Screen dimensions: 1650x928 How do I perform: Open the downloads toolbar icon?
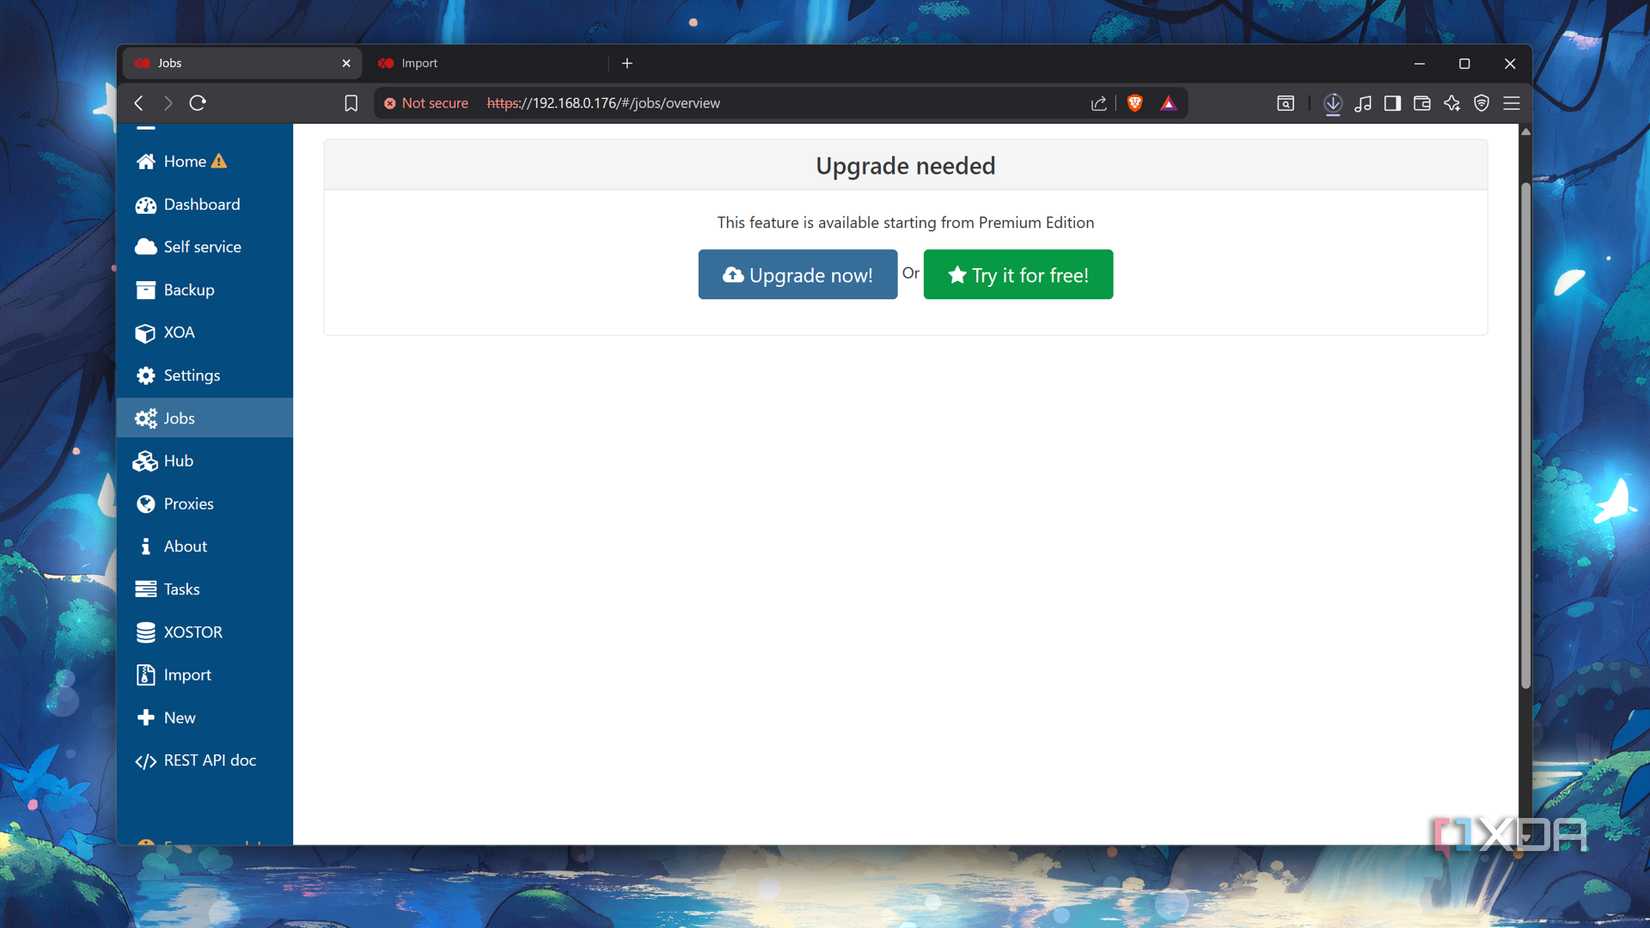(1333, 103)
